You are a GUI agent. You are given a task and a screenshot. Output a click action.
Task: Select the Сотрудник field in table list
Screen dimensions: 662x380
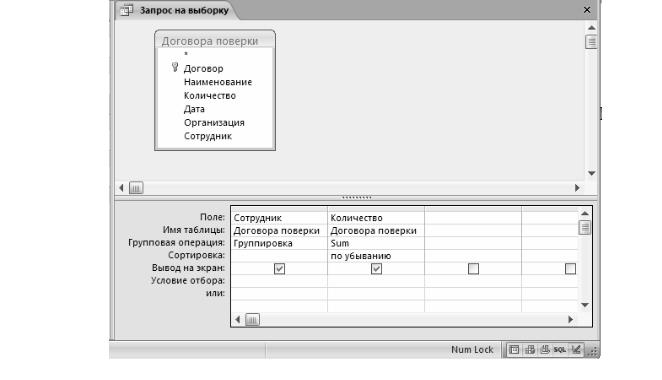pos(208,136)
